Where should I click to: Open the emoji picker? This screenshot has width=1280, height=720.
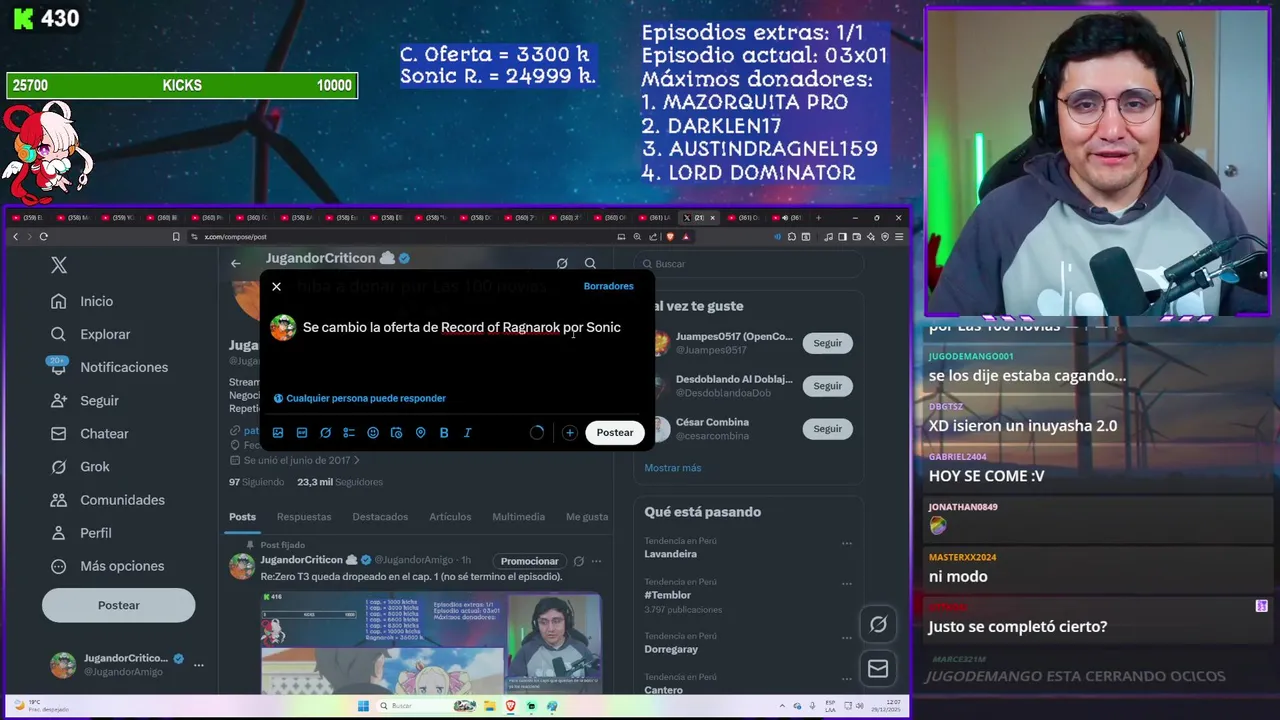click(373, 433)
